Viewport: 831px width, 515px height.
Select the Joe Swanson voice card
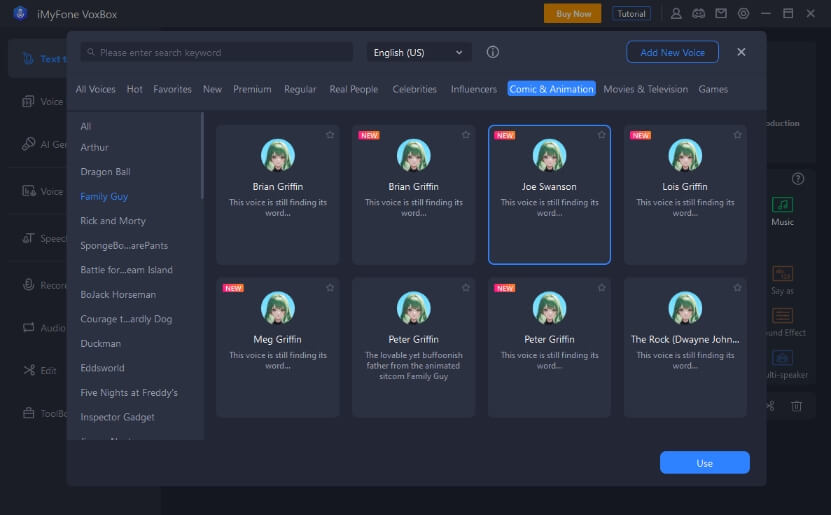point(549,194)
